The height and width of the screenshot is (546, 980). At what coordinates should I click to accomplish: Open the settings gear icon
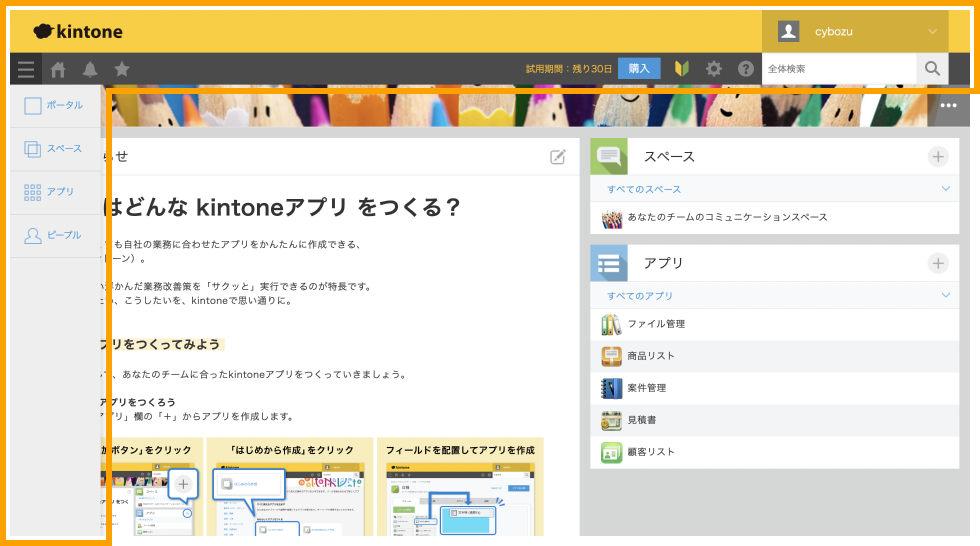click(x=713, y=69)
